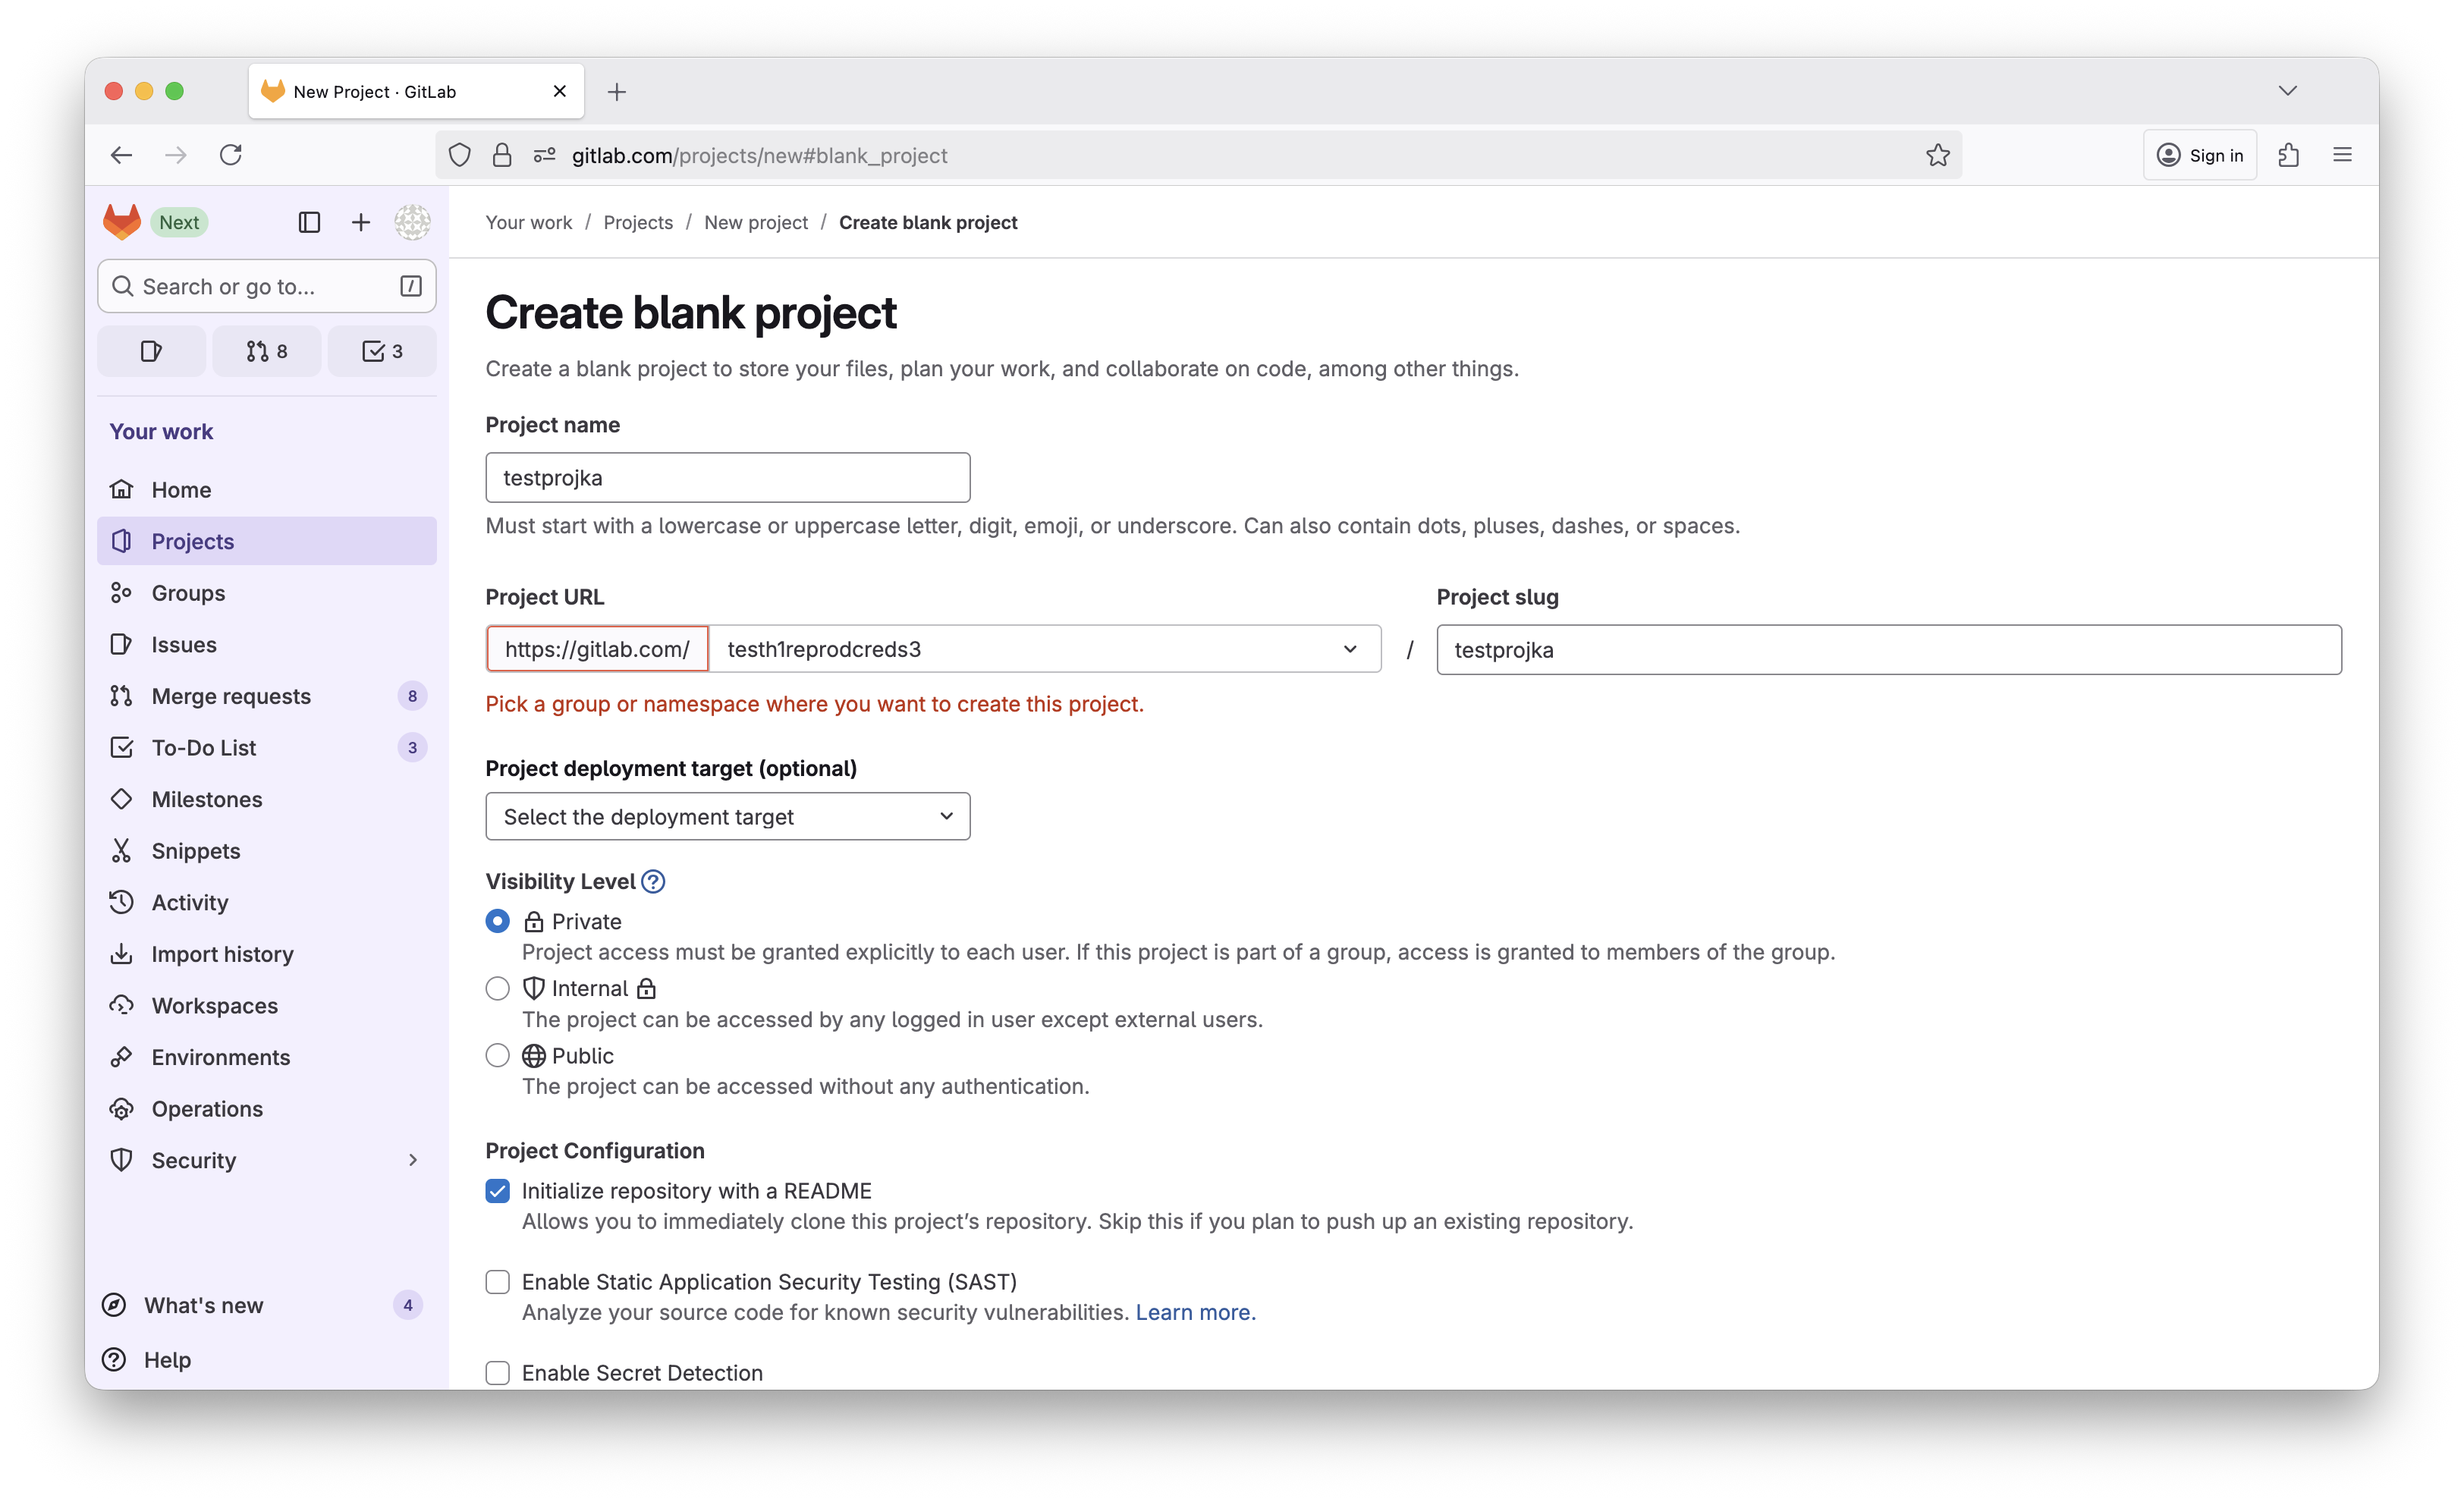
Task: Uncheck Initialize repository with a README
Action: point(497,1191)
